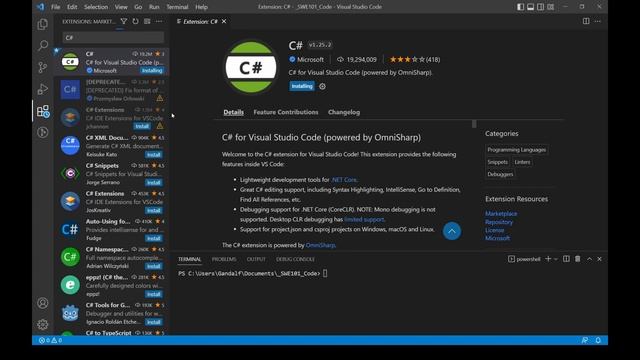Toggle secondary side bar layout icon
The height and width of the screenshot is (360, 640).
540,7
